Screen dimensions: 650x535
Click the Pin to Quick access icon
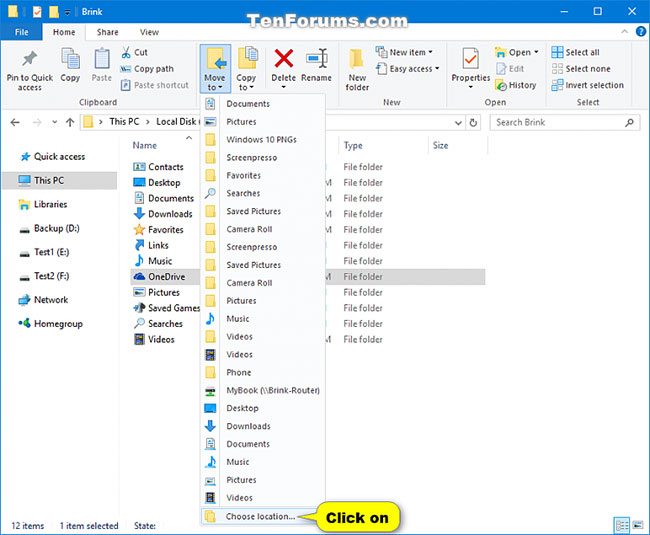[x=29, y=59]
